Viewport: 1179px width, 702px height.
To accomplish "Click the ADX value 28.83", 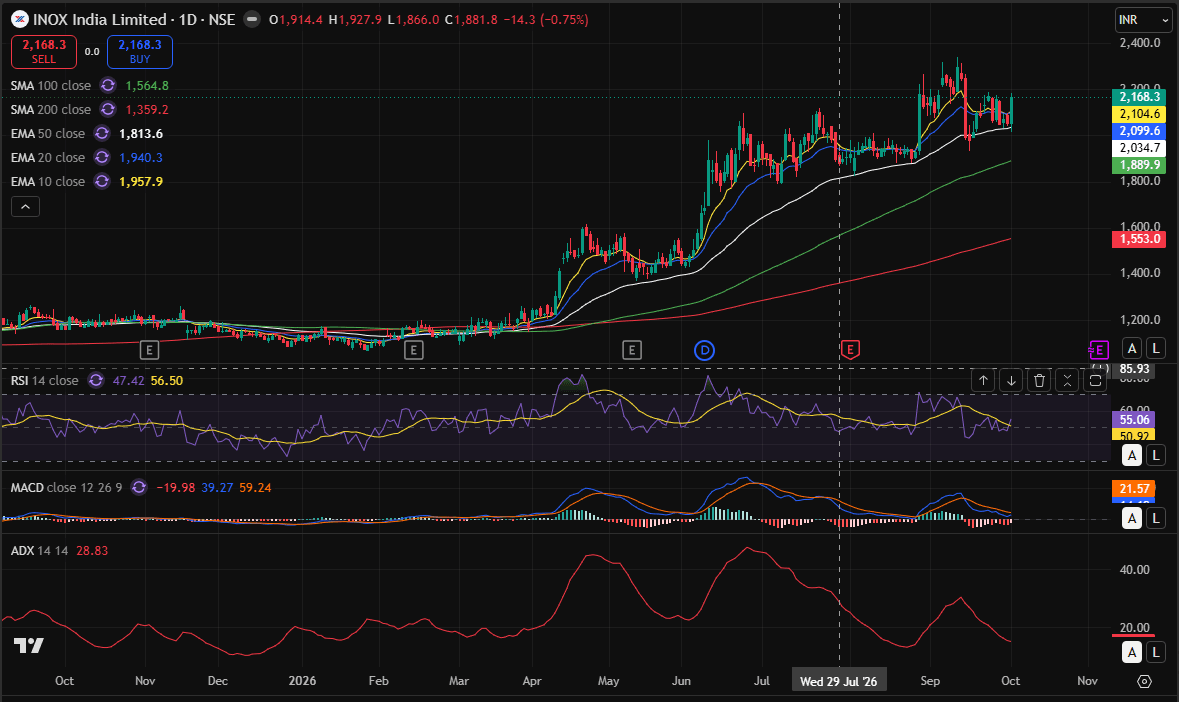I will tap(92, 551).
